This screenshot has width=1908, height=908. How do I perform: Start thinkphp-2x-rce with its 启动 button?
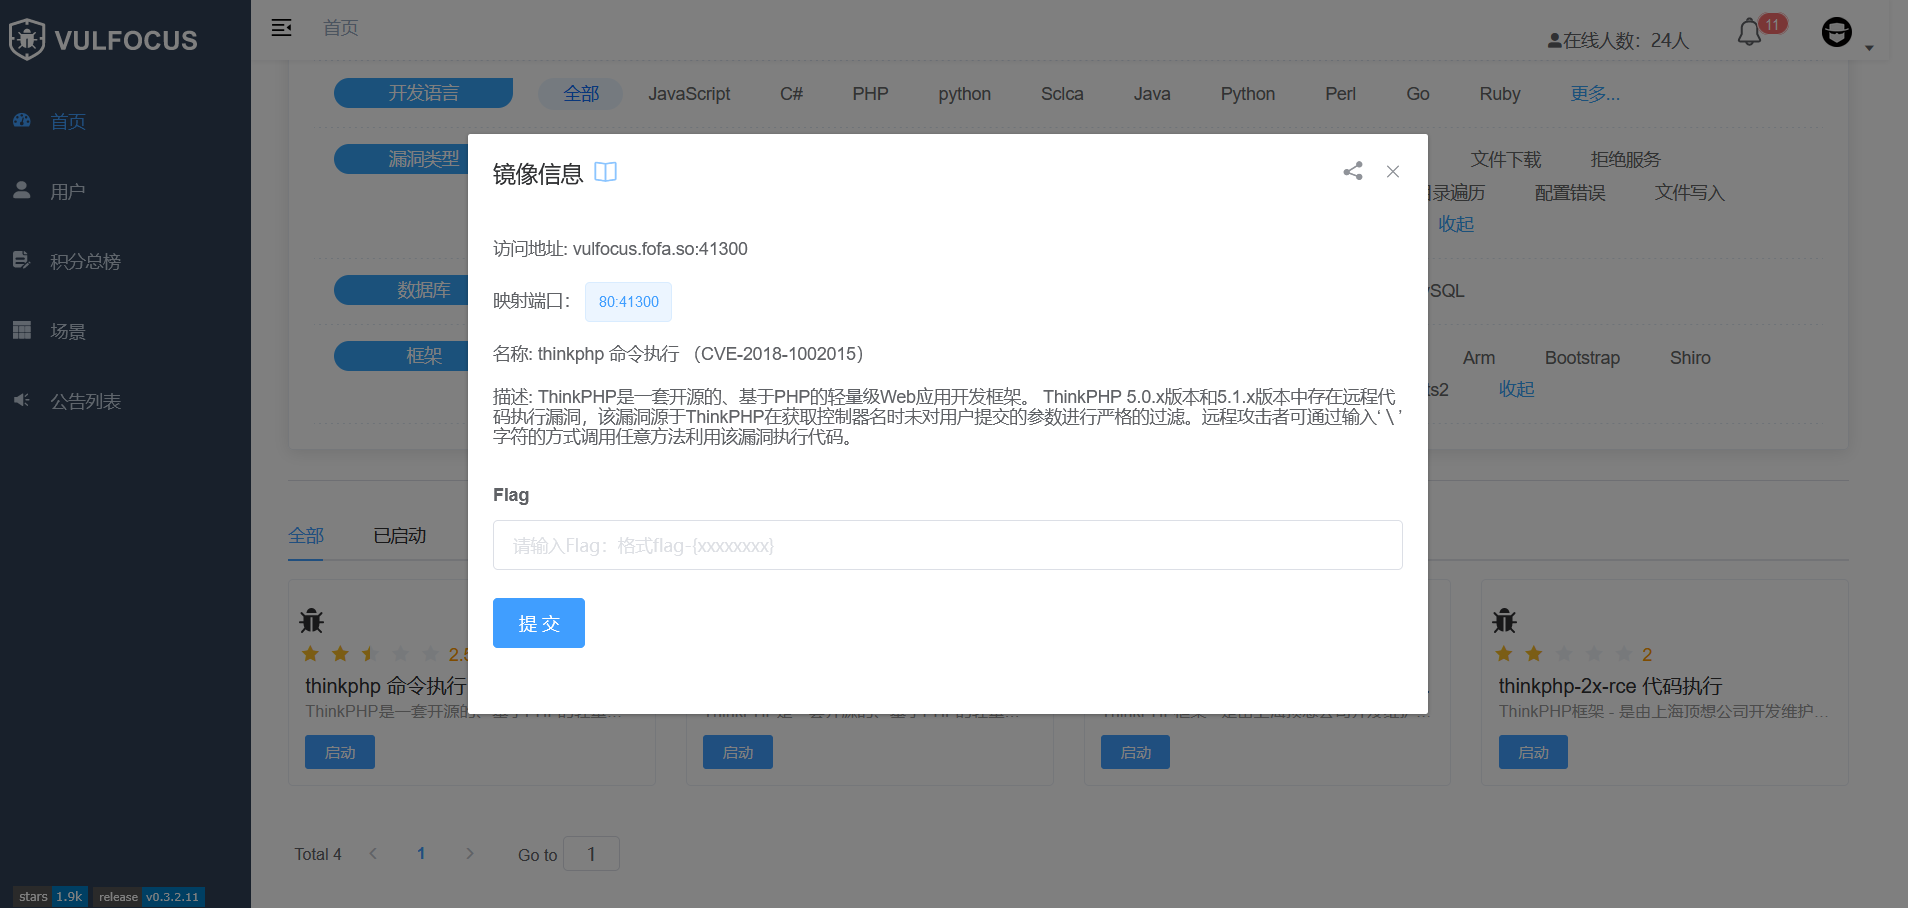(x=1532, y=751)
